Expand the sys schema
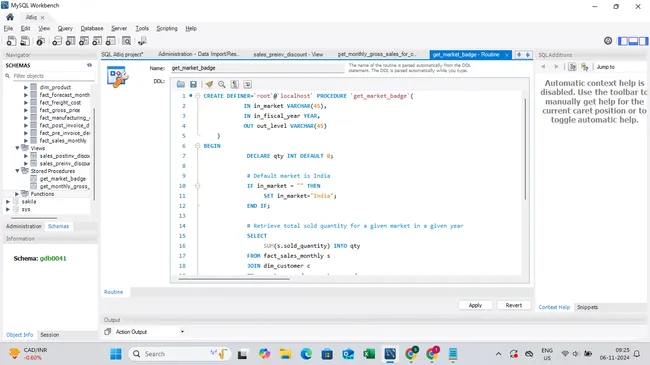The width and height of the screenshot is (650, 365). [8, 209]
